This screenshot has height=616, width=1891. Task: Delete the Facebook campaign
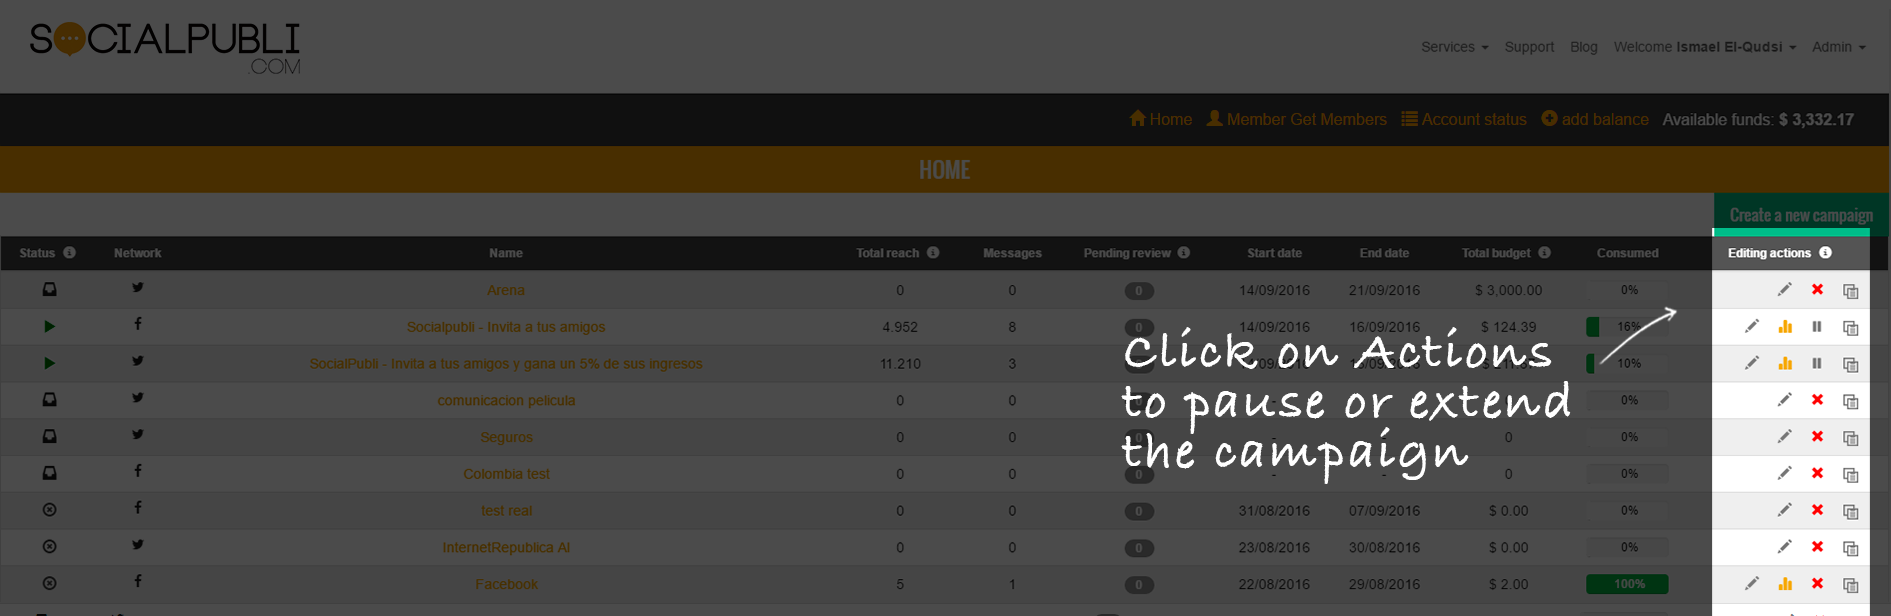(x=1817, y=584)
